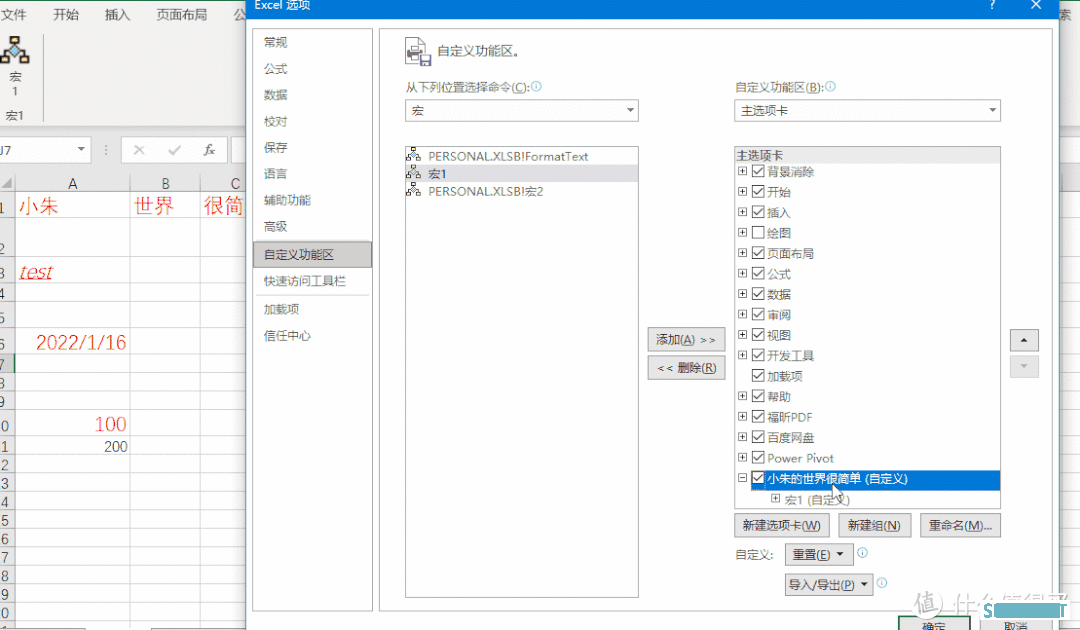Click the confirm checkmark in the formula bar
This screenshot has height=630, width=1080.
(174, 149)
